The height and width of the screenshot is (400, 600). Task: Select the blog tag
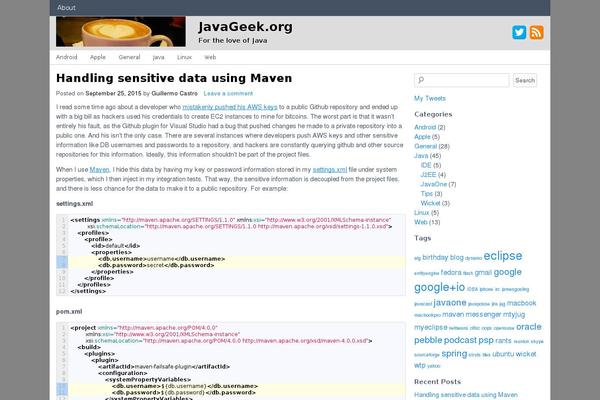pos(457,257)
